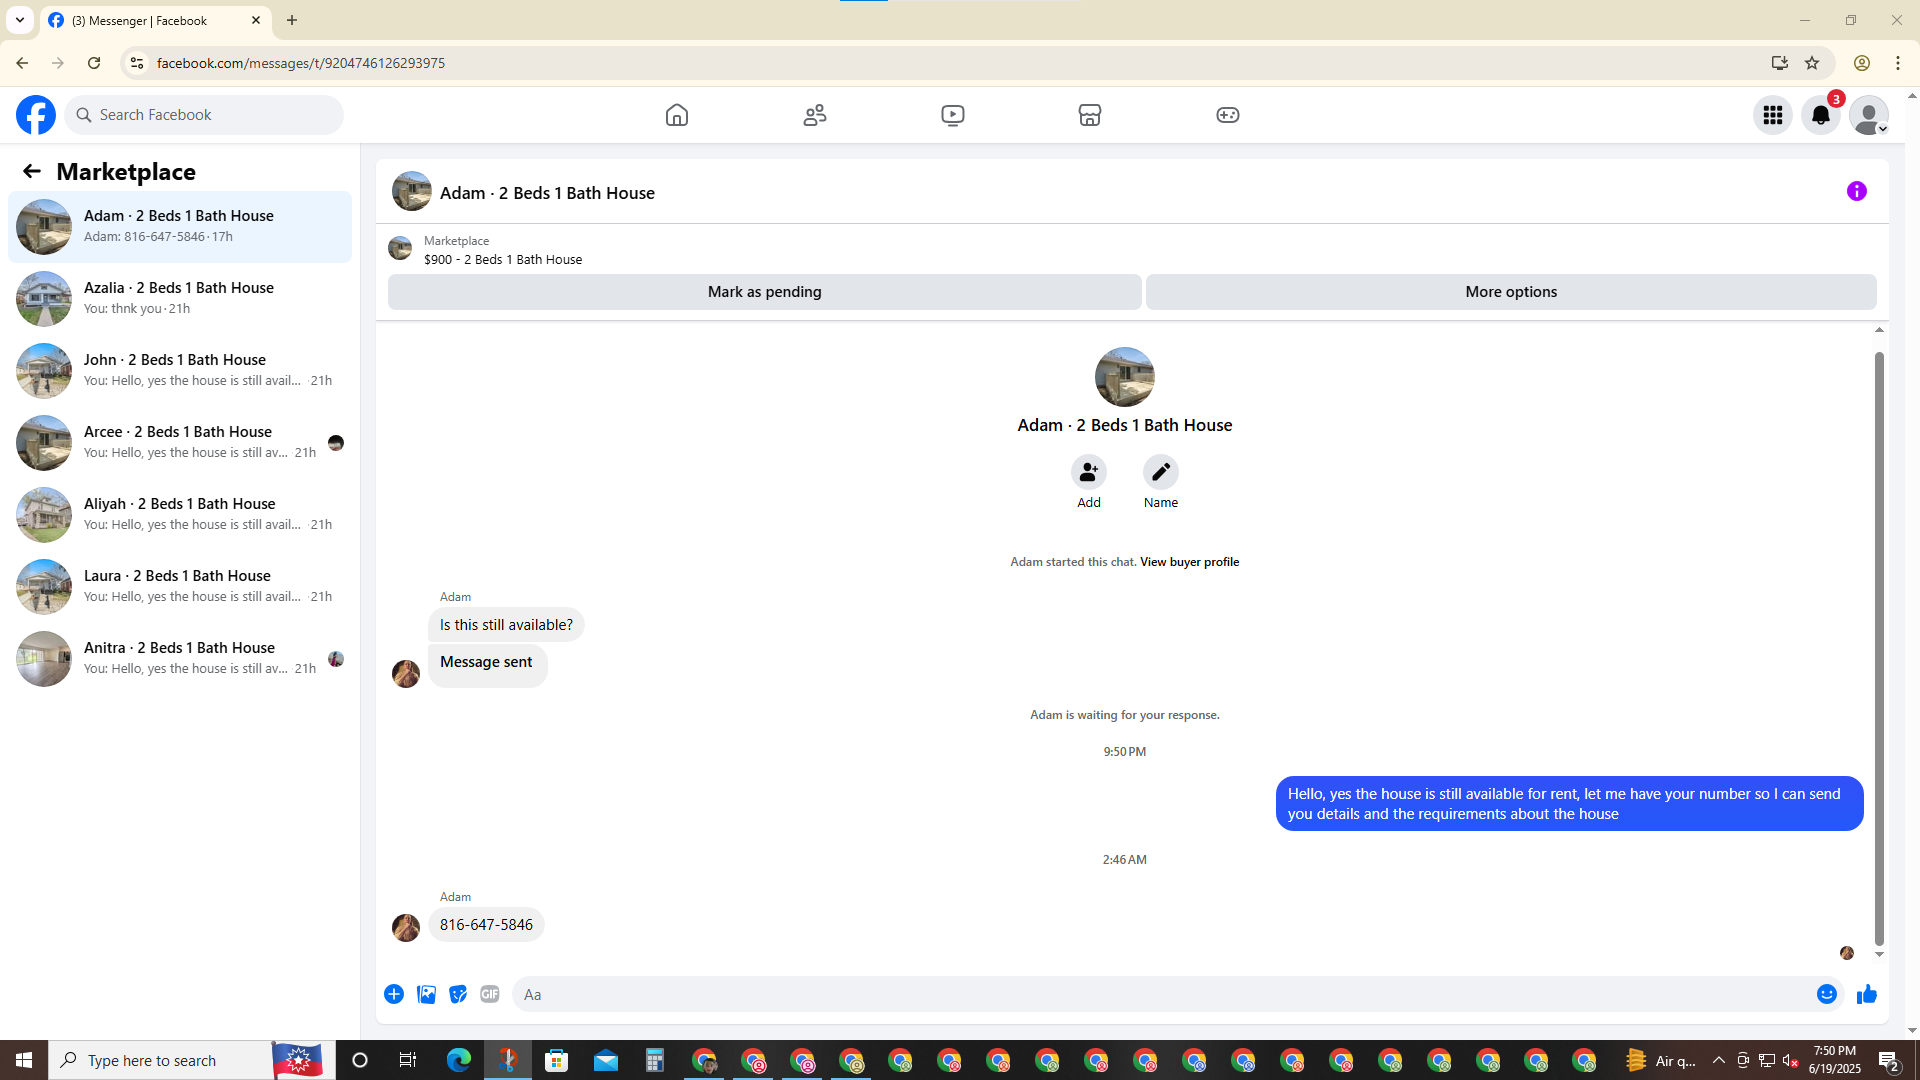Open Microsoft Edge from taskbar
The image size is (1920, 1080).
tap(459, 1060)
